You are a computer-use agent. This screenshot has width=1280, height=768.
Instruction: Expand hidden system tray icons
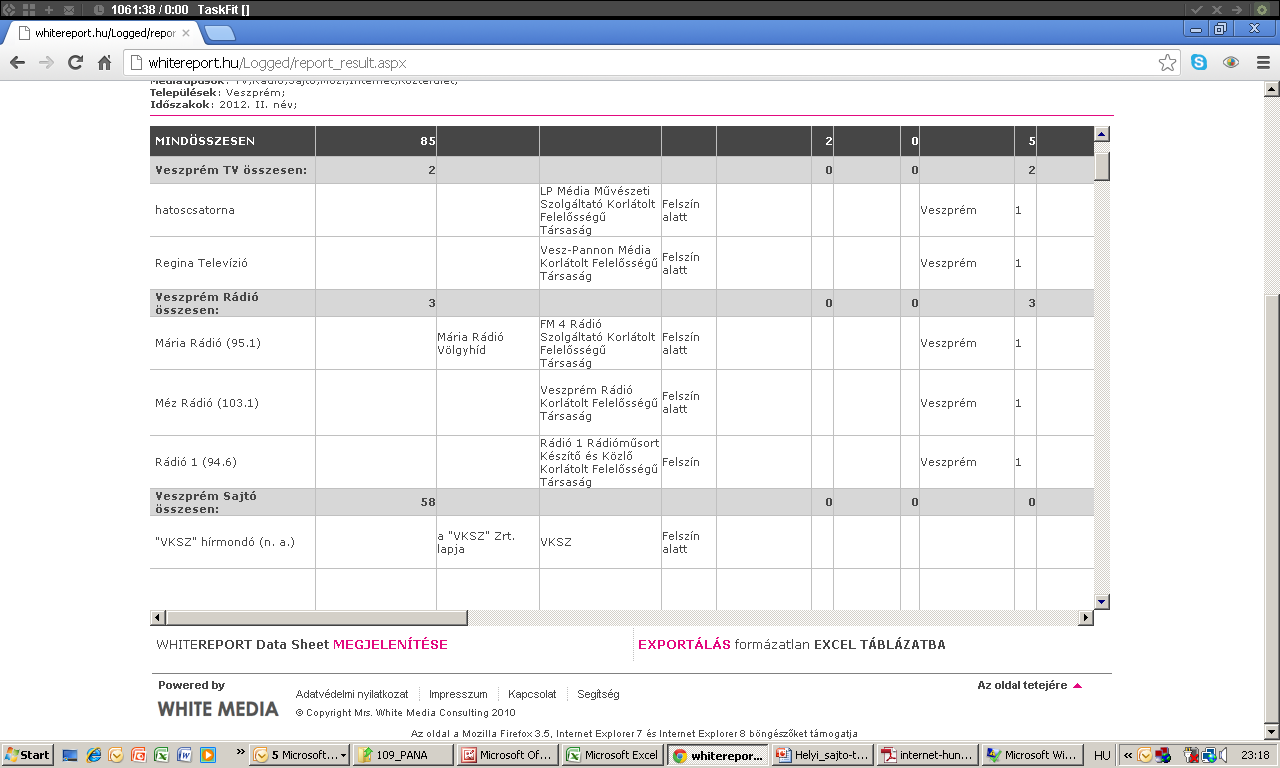tap(1128, 755)
